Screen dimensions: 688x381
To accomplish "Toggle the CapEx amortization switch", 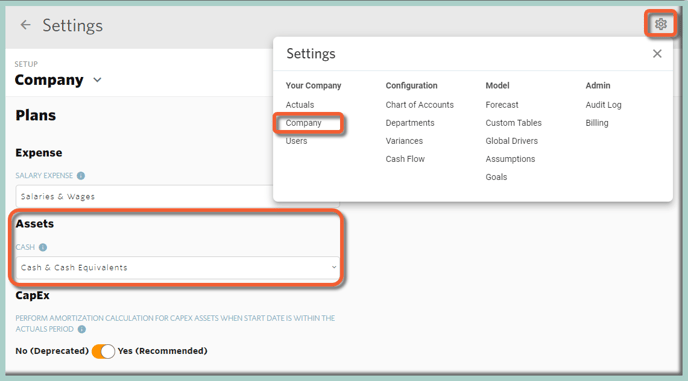I will tap(103, 351).
